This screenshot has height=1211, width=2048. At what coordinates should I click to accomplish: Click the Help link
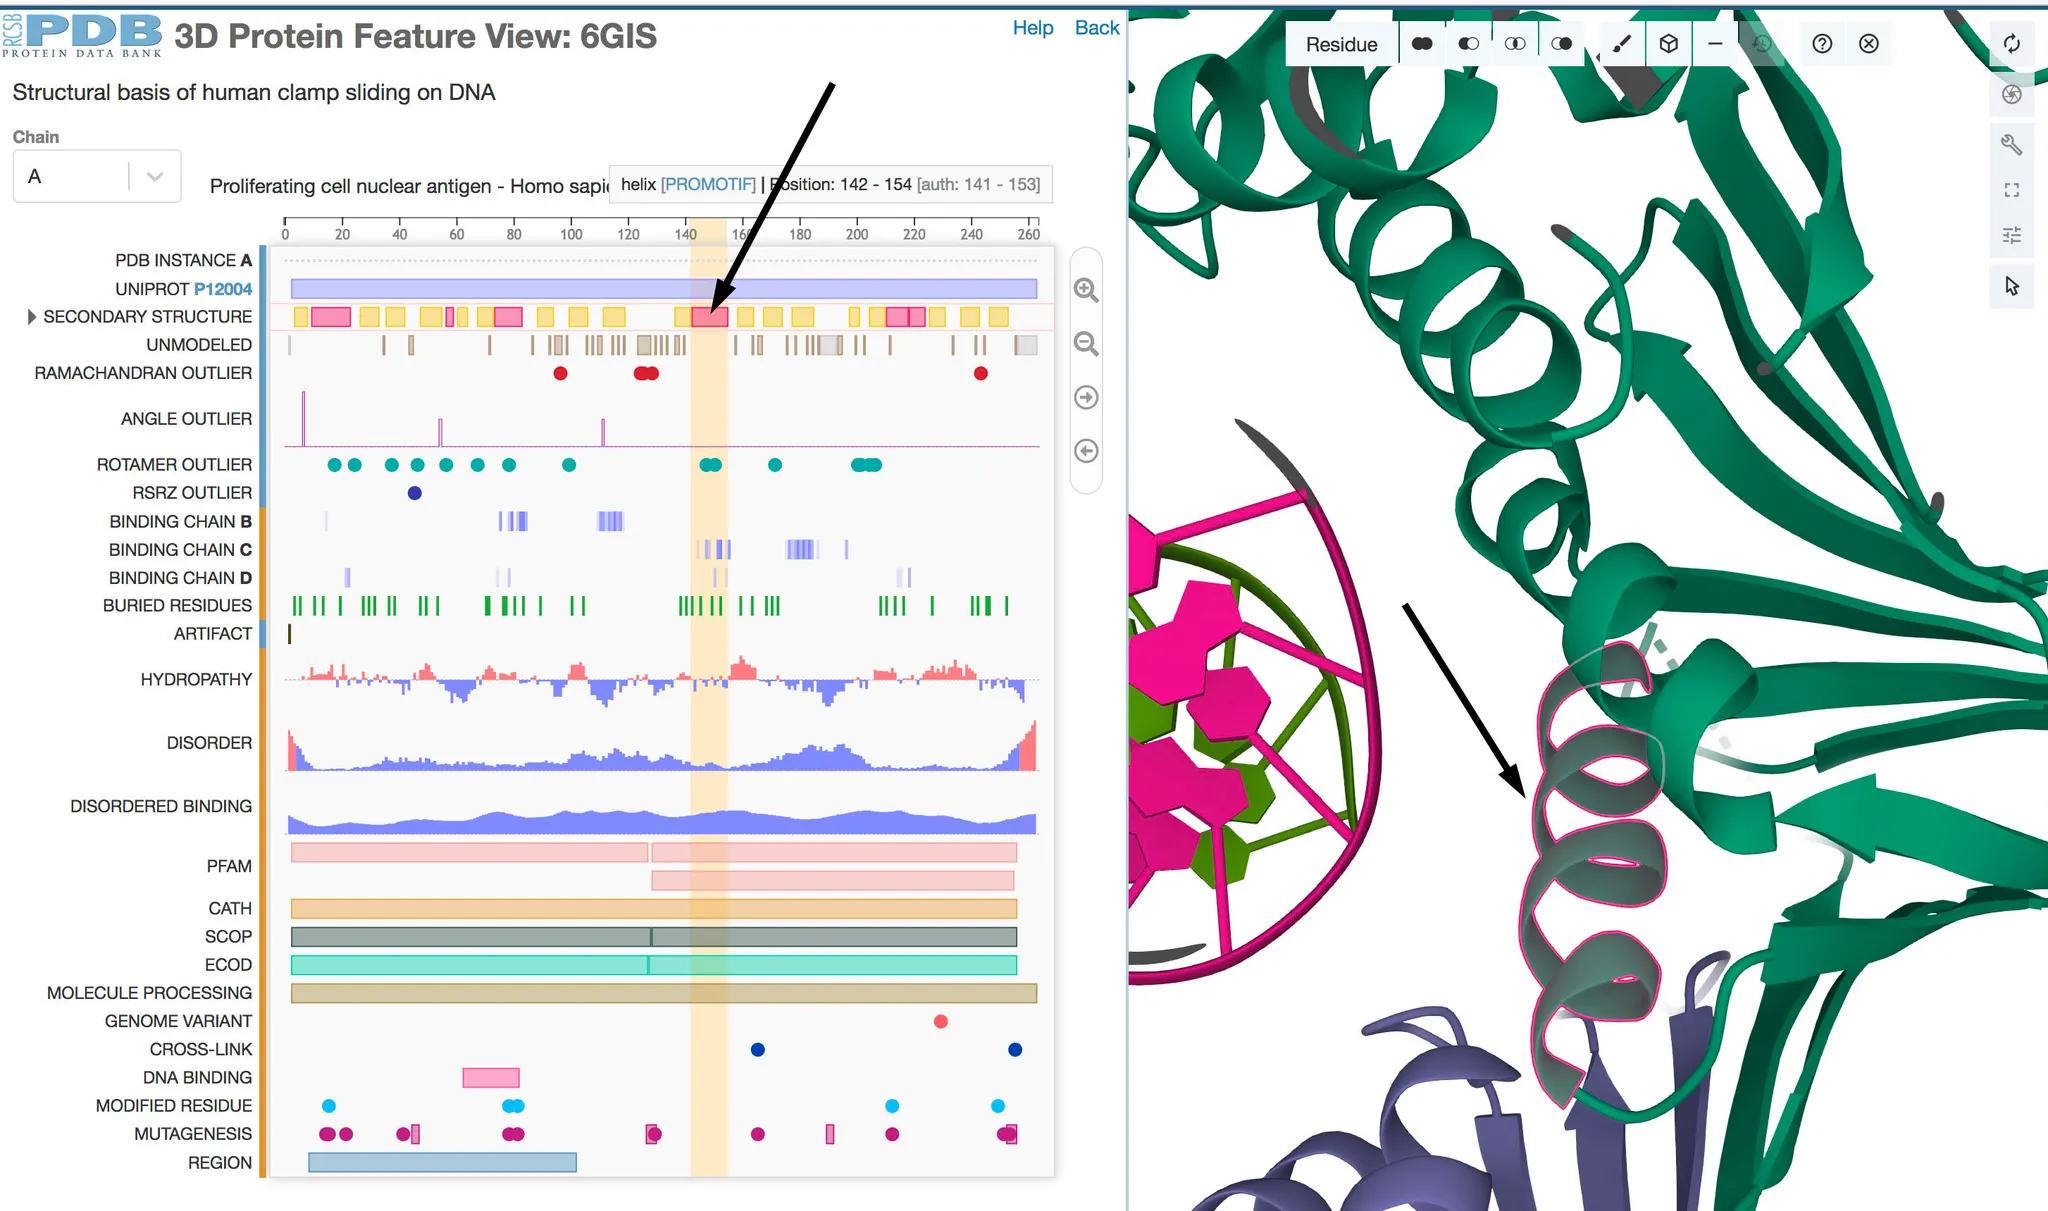pyautogui.click(x=1032, y=28)
